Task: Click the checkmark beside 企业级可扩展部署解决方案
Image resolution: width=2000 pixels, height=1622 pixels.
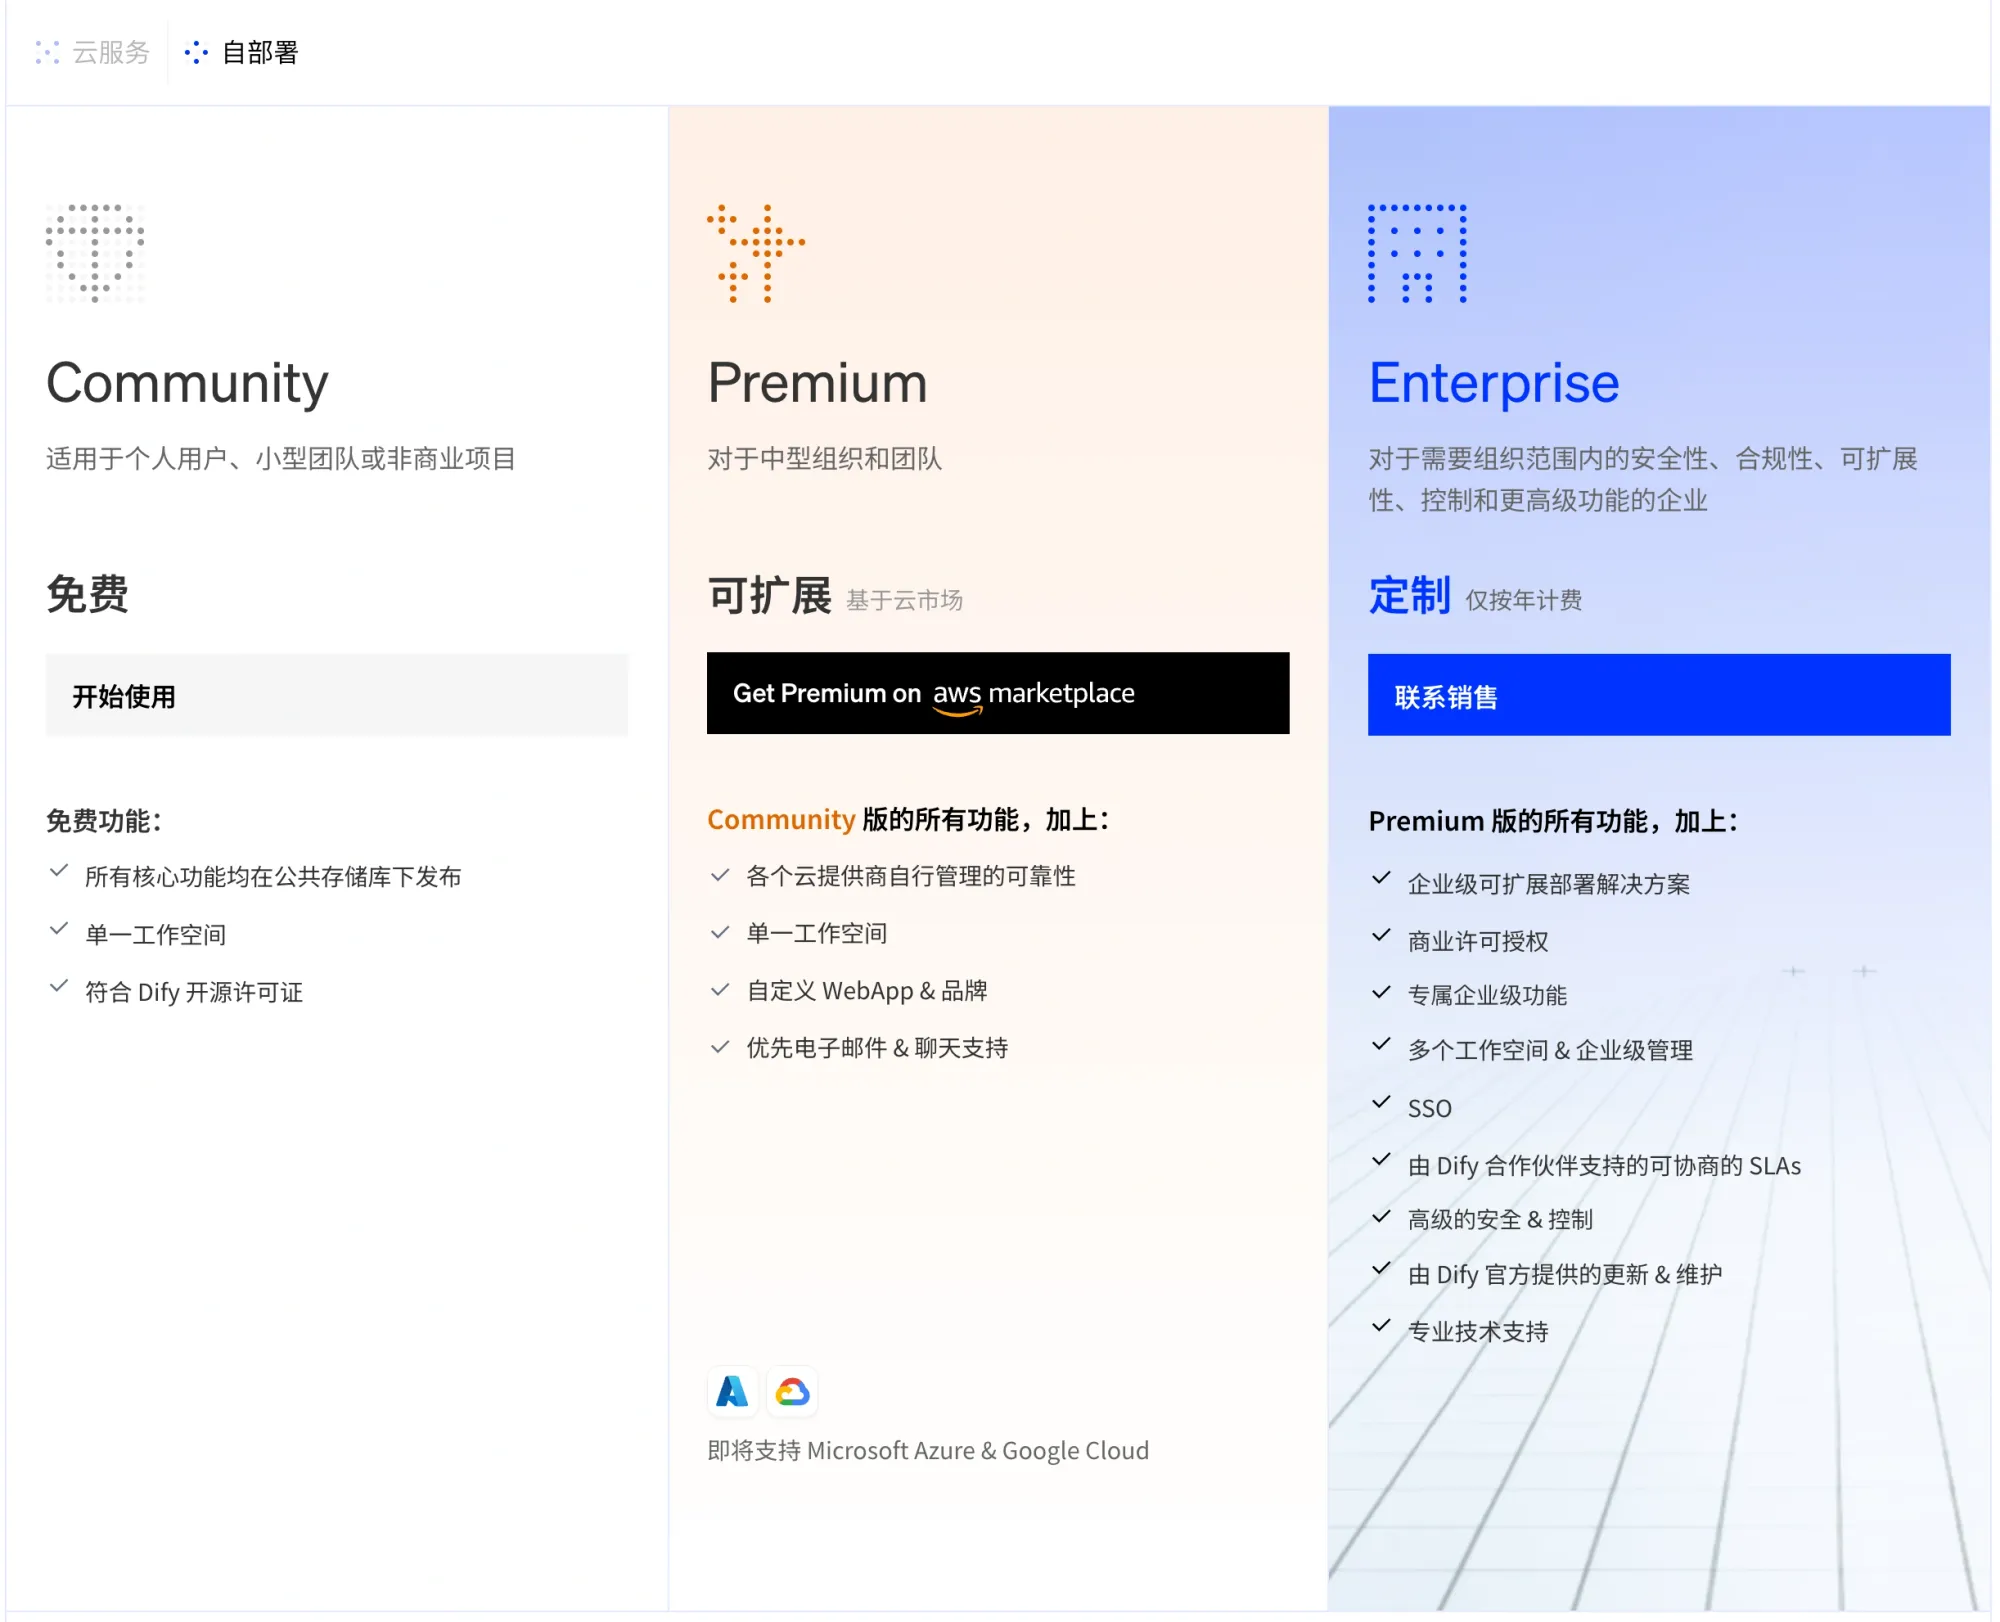Action: [x=1381, y=878]
